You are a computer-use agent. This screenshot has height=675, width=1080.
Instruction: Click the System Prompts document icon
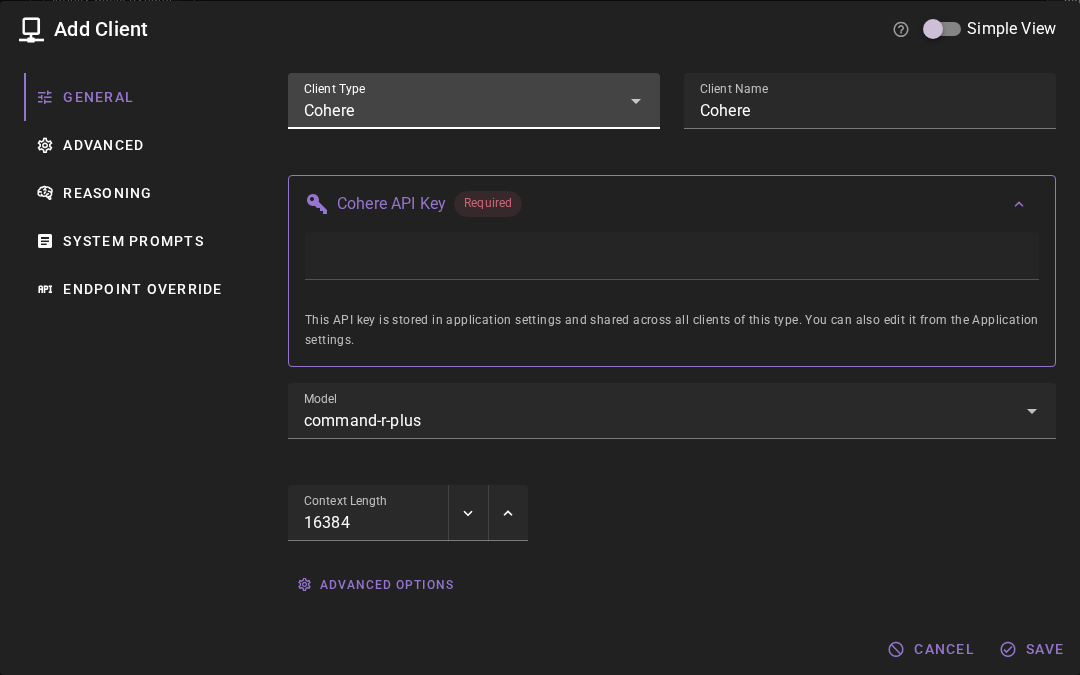[x=45, y=241]
